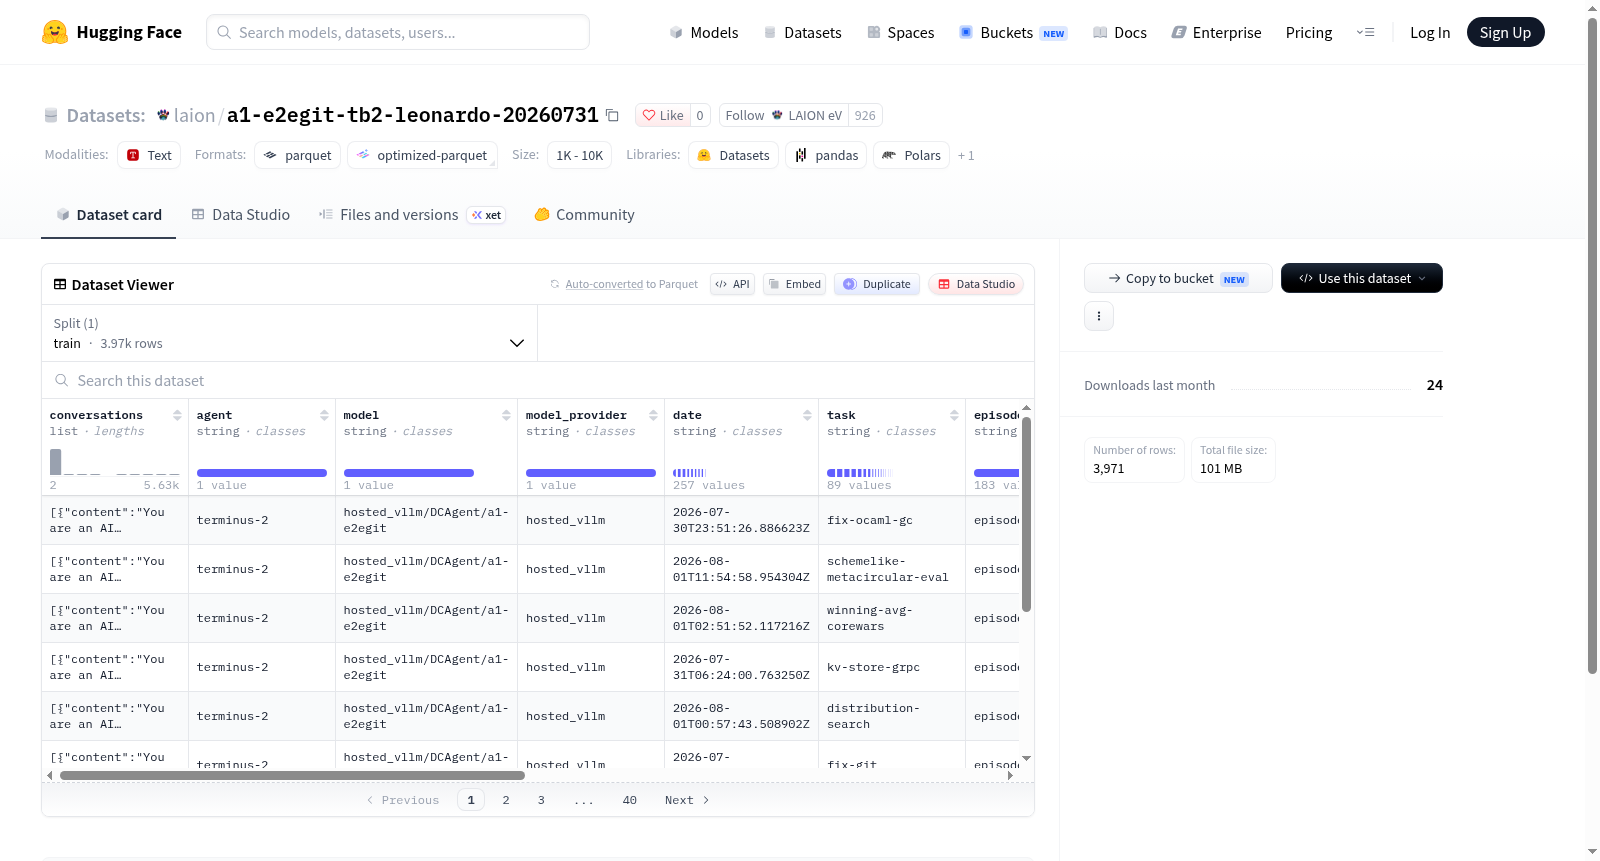This screenshot has height=861, width=1600.
Task: Click the search magnifier icon in navbar
Action: [x=224, y=32]
